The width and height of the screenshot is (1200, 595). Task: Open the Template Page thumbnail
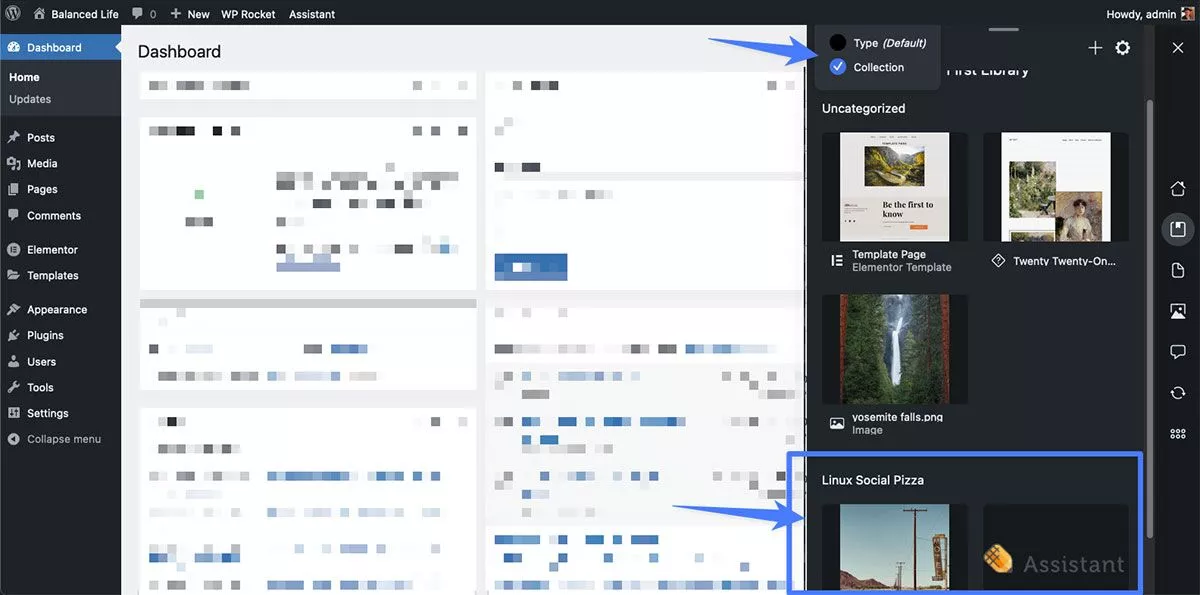(x=895, y=187)
